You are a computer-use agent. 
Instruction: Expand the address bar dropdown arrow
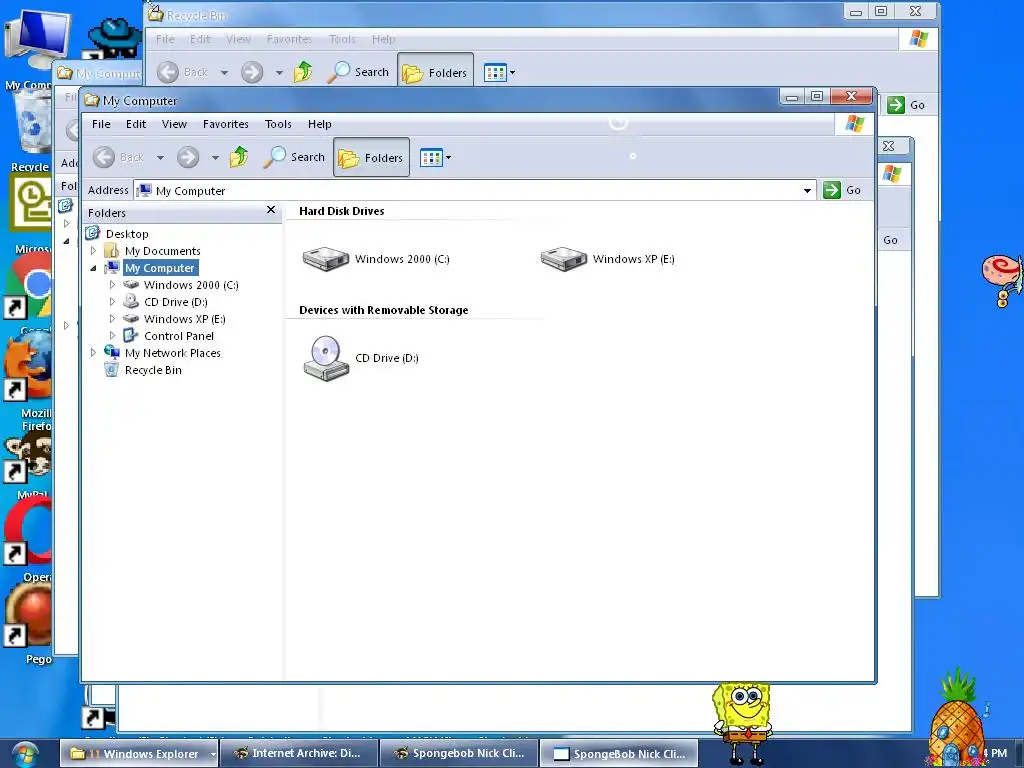pyautogui.click(x=808, y=191)
